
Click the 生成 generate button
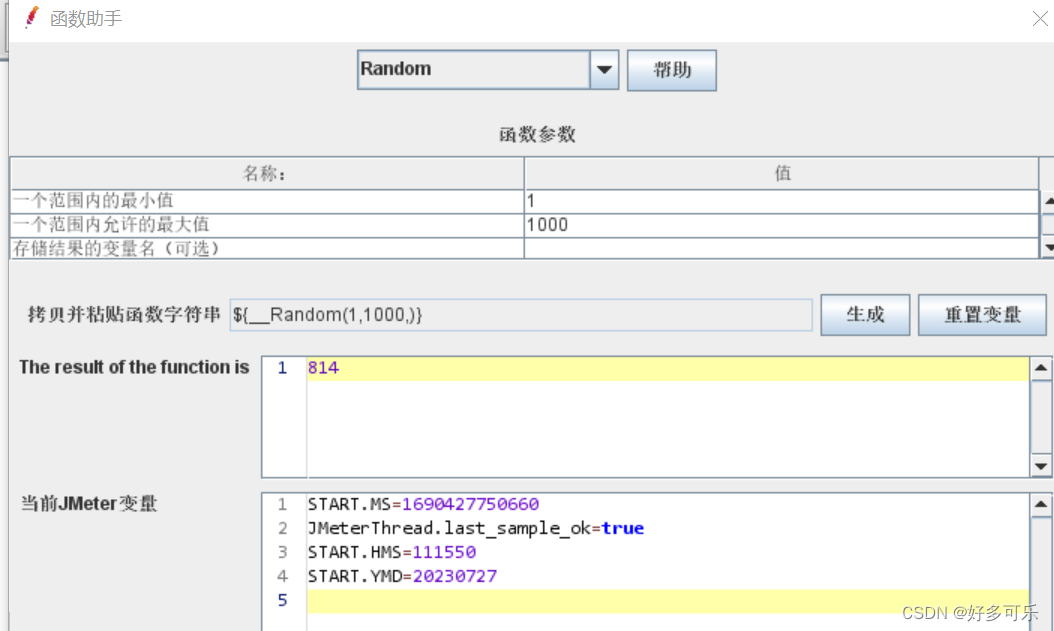(865, 314)
